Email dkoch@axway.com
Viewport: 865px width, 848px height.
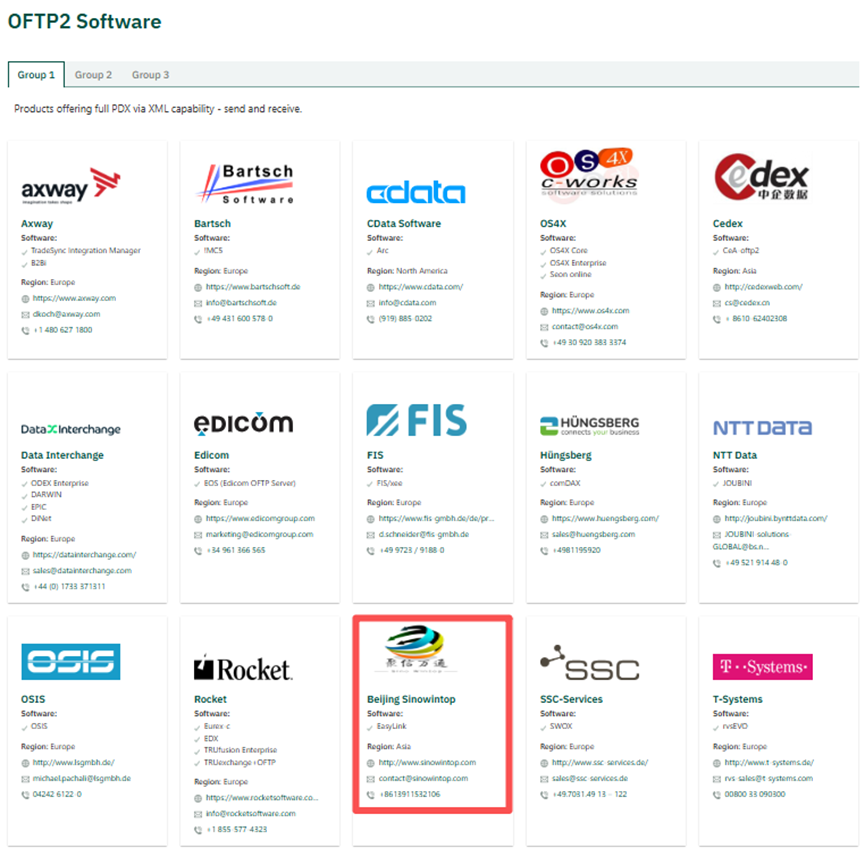66,314
